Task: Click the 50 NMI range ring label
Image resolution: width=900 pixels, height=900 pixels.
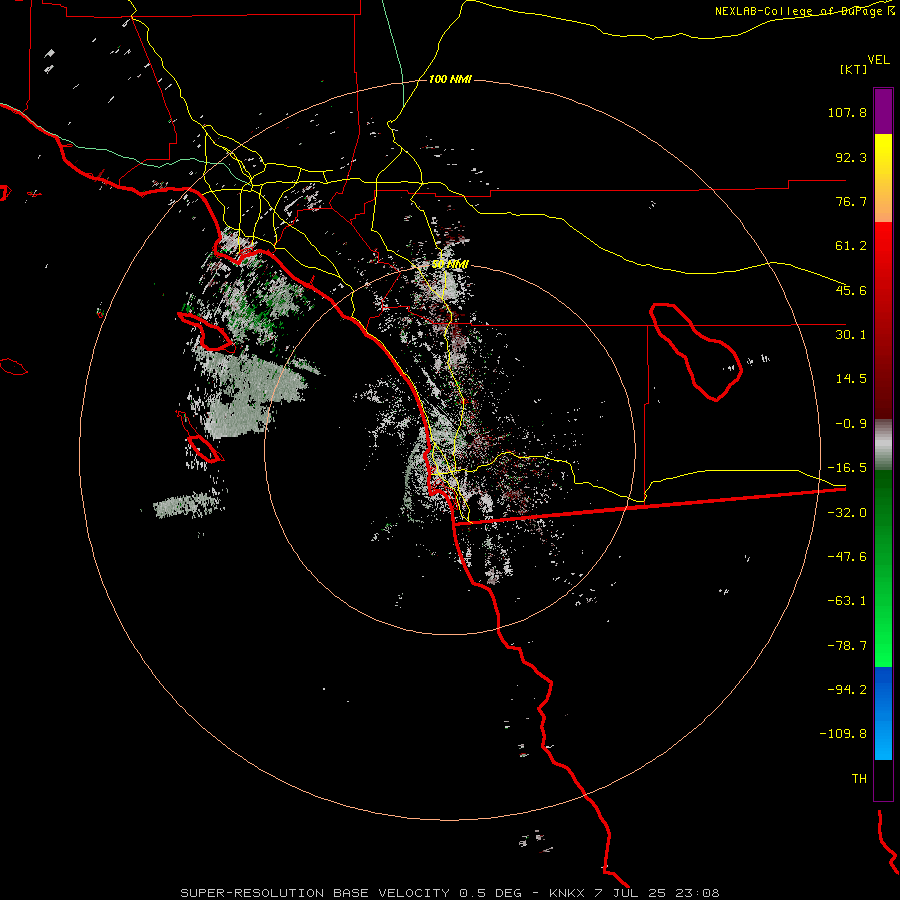Action: [x=450, y=265]
